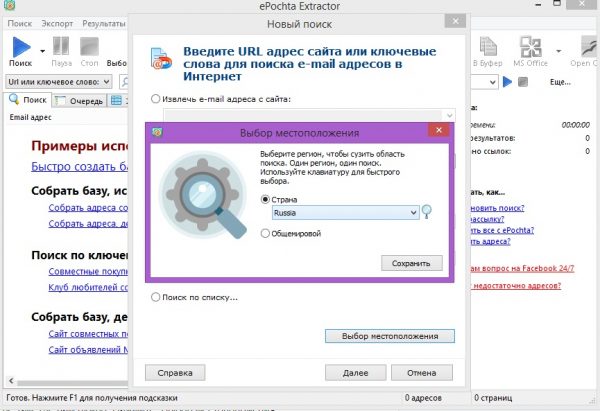Click the Пауза toolbar icon
Screen dimensions: 600x411
(x=61, y=46)
